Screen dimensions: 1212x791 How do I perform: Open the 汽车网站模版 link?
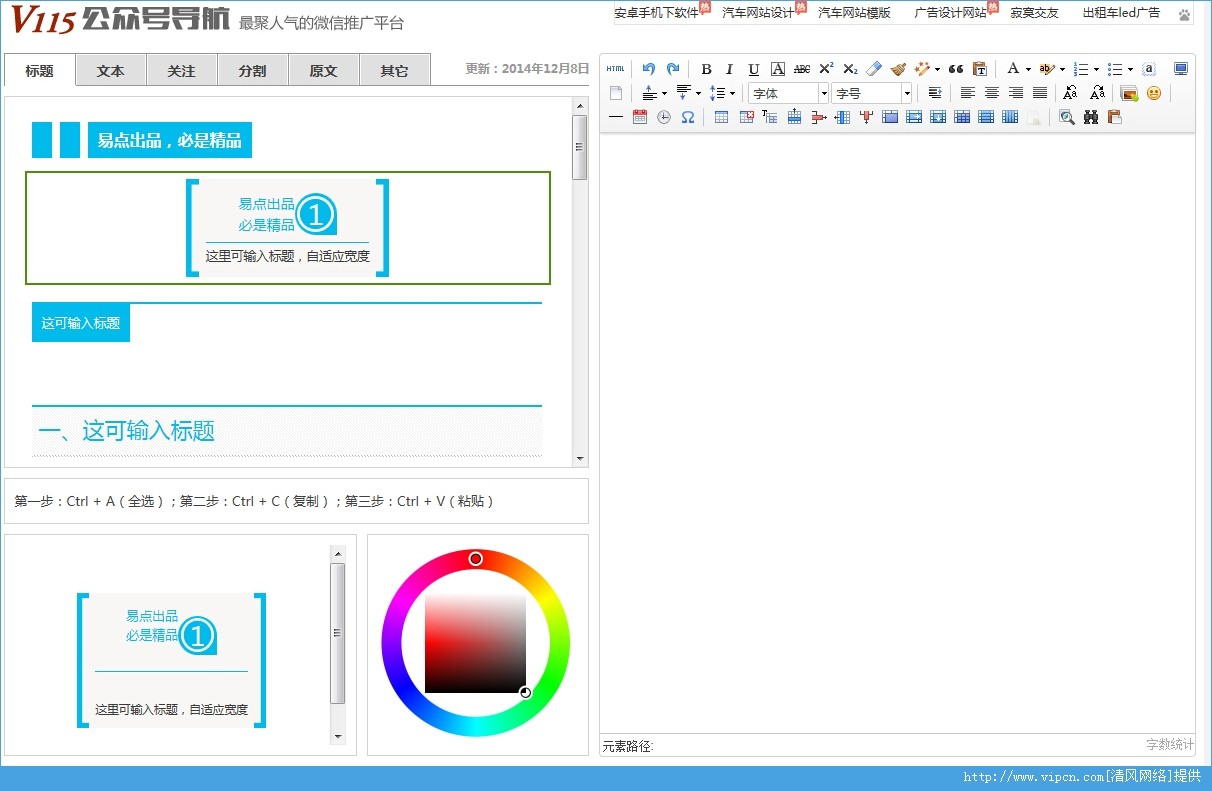[x=854, y=13]
